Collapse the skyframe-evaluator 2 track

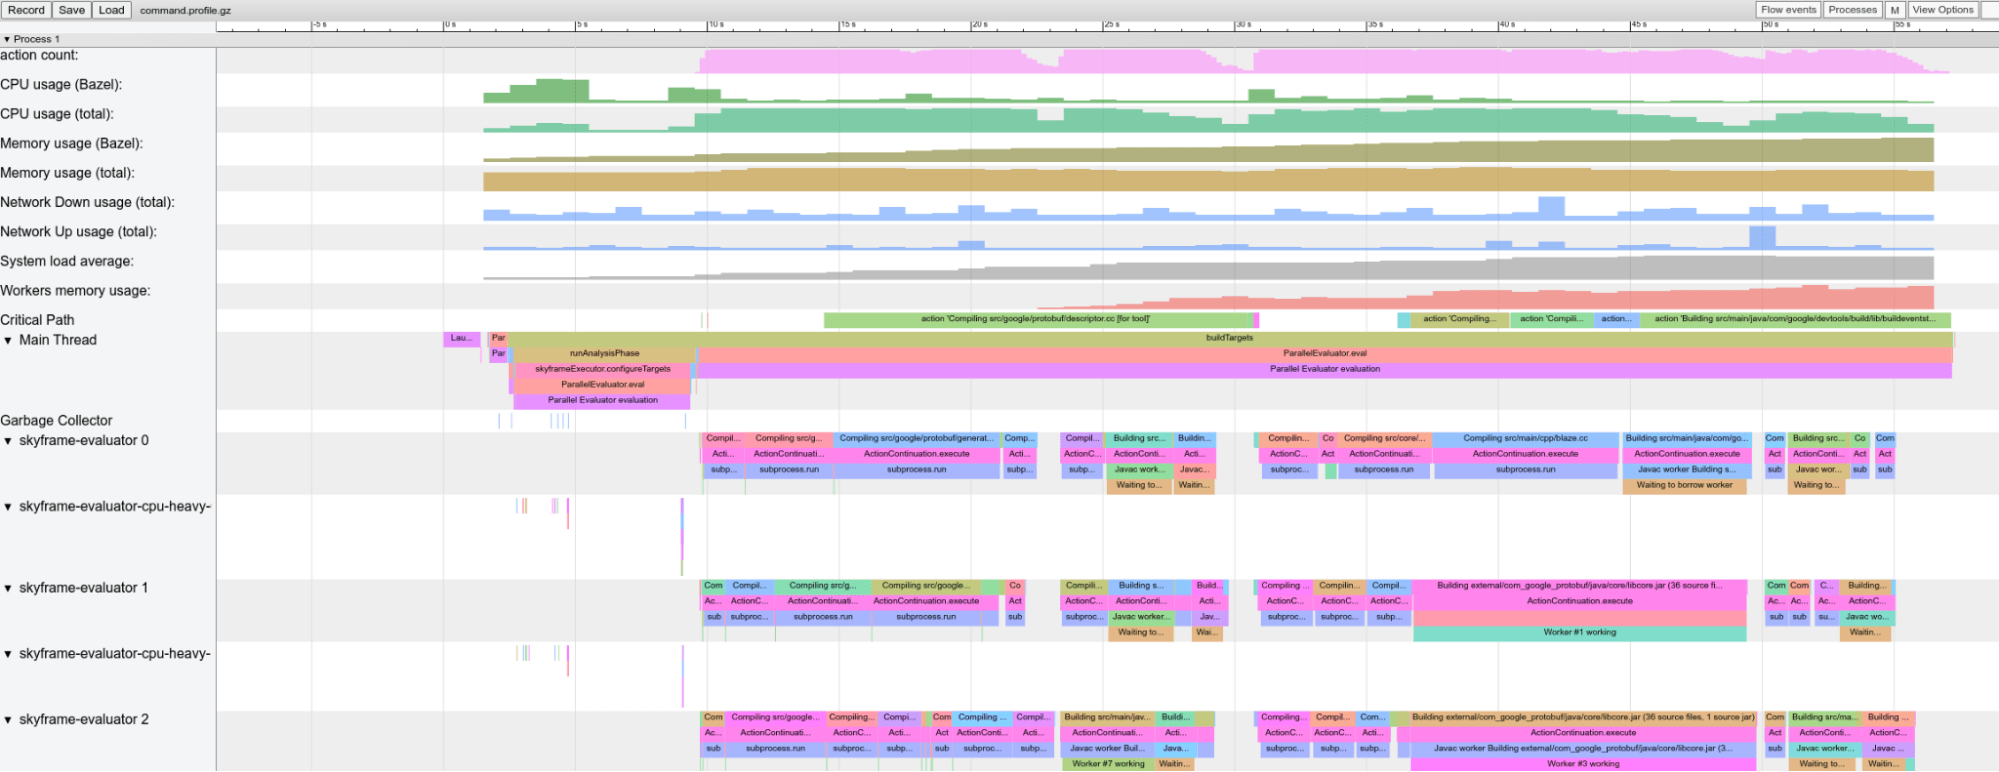coord(8,720)
